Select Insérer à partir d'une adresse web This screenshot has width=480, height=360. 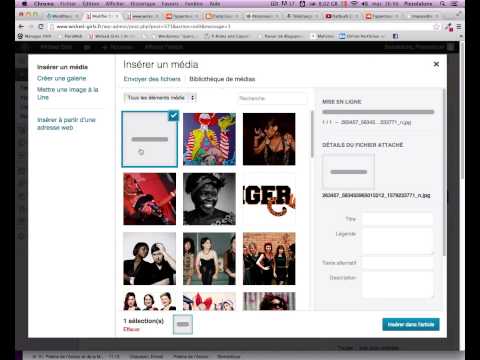pyautogui.click(x=66, y=124)
